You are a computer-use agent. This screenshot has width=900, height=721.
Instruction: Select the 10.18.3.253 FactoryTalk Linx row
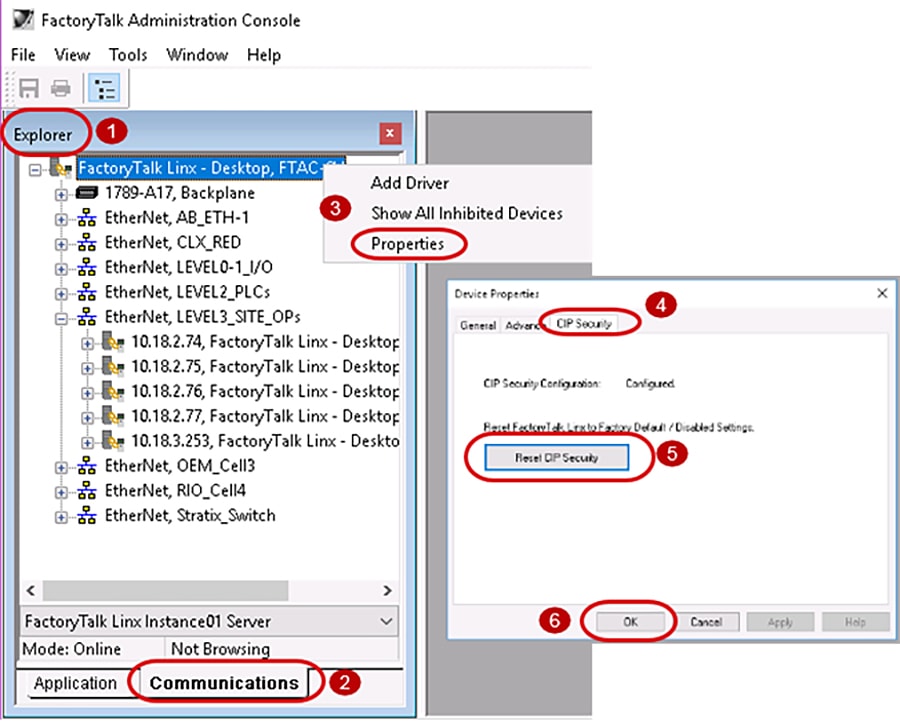pos(265,441)
